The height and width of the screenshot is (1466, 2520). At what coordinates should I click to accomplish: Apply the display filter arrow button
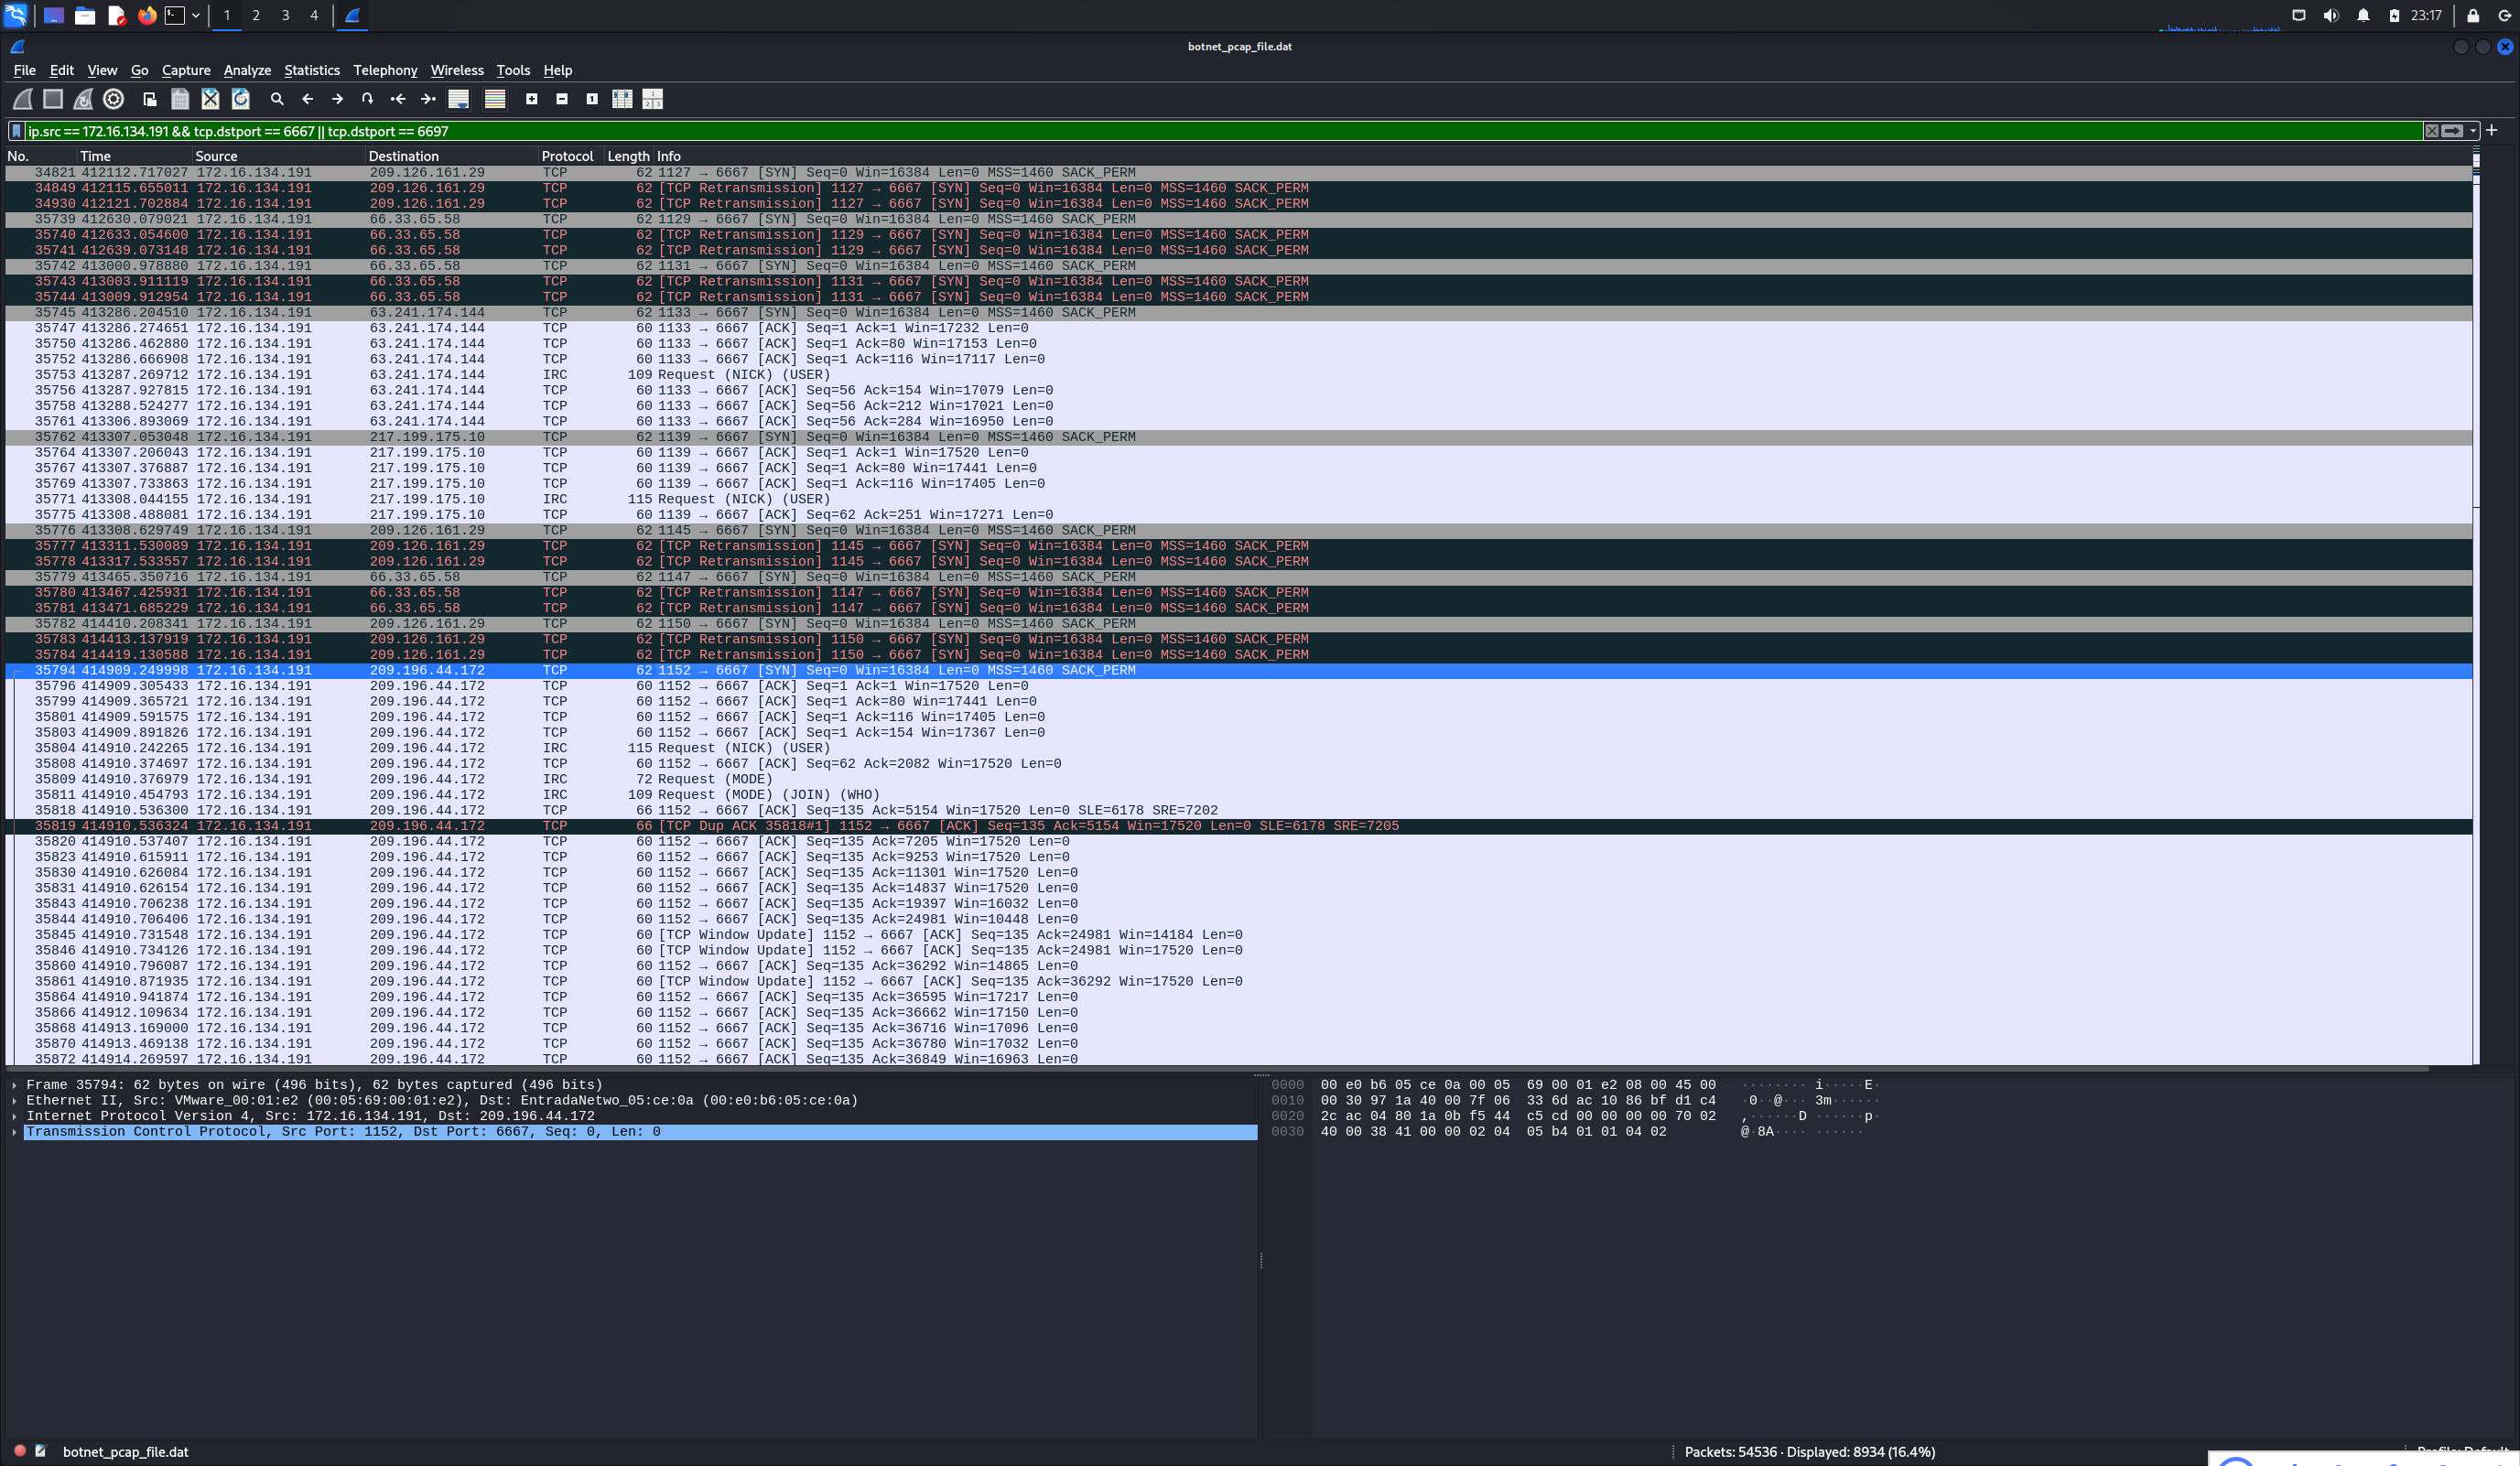pos(2452,131)
